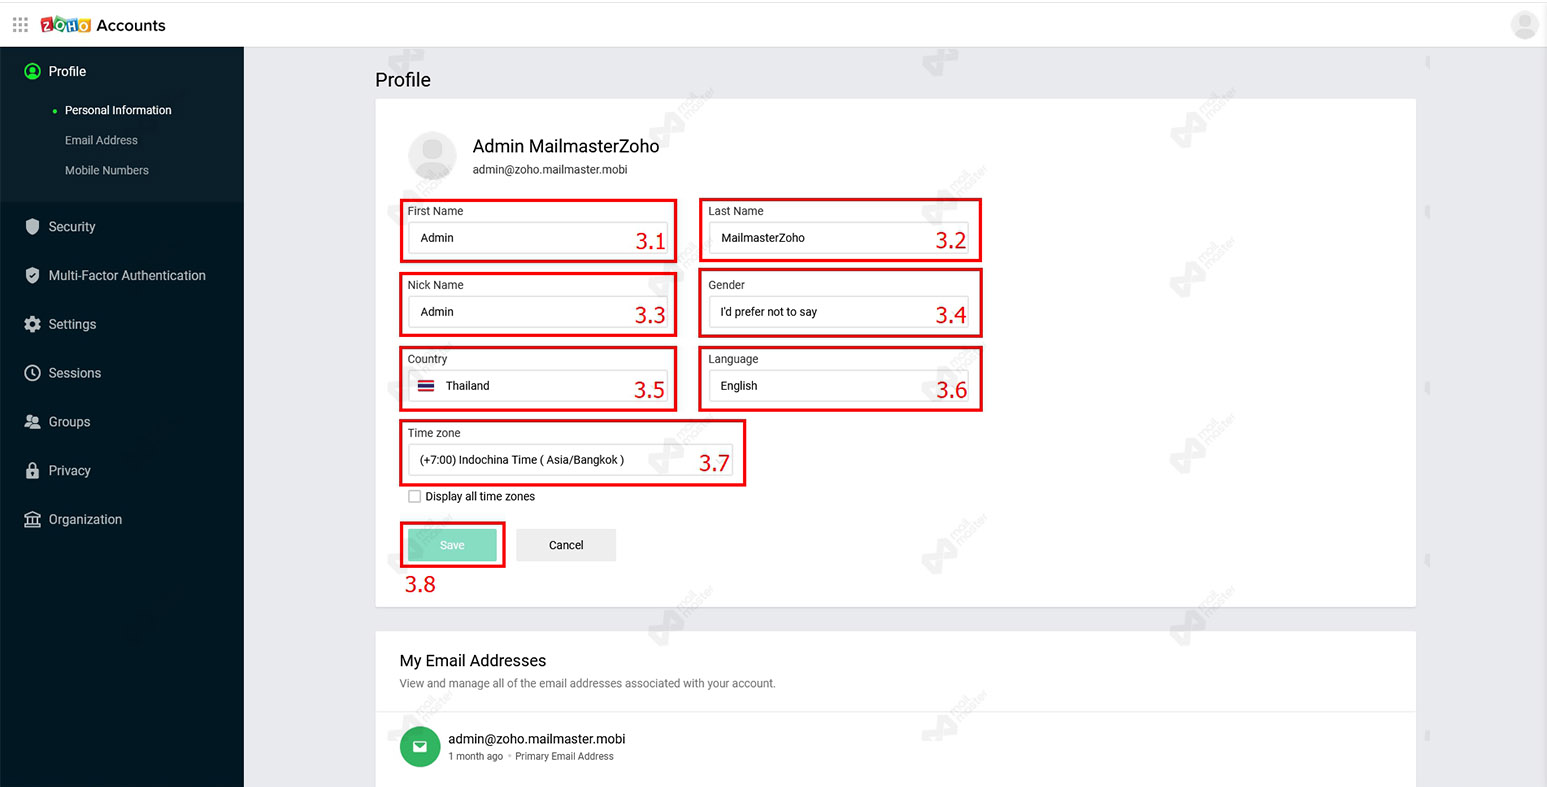Open the Security menu item
1547x787 pixels.
[x=72, y=227]
